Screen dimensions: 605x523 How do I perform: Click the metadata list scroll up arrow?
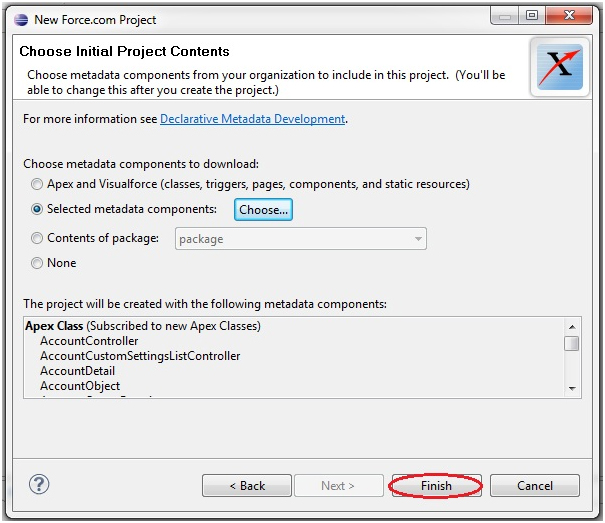(x=572, y=327)
